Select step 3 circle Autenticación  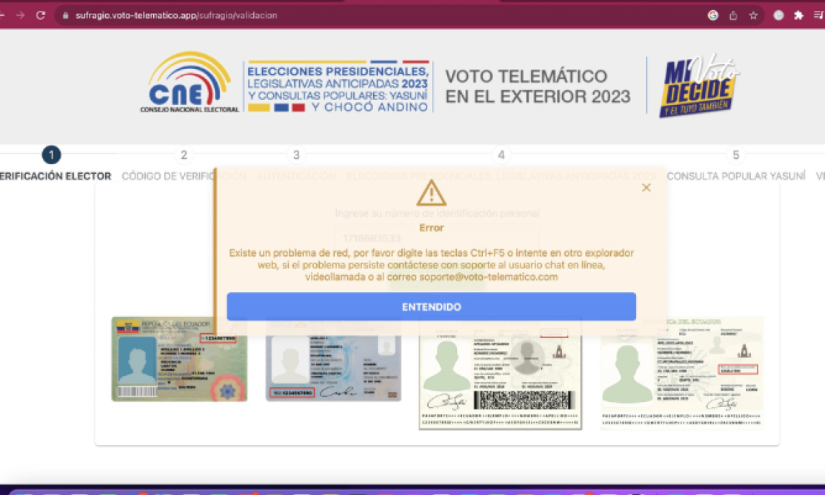(x=296, y=155)
